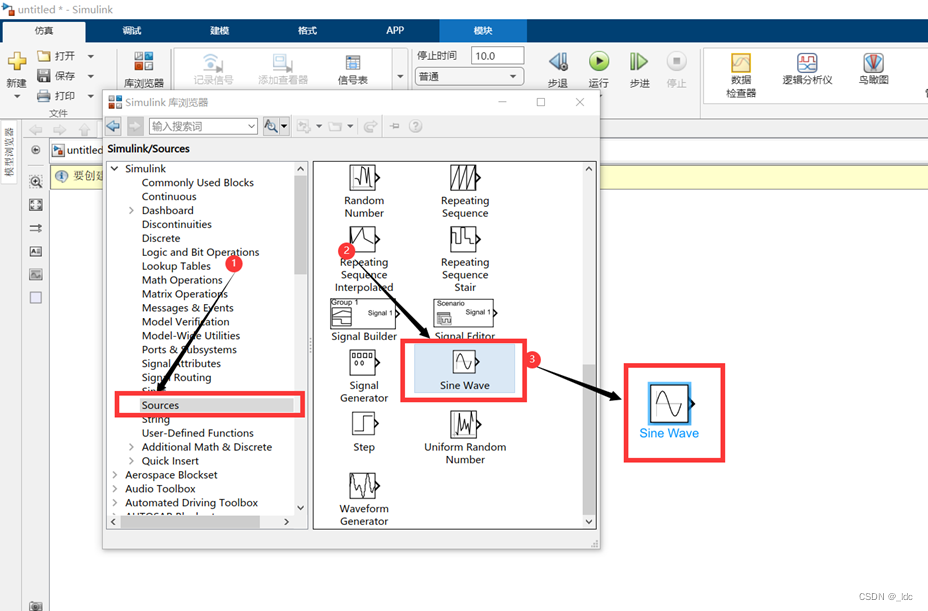928x611 pixels.
Task: Expand Automated Driving Toolbox node
Action: tap(115, 503)
